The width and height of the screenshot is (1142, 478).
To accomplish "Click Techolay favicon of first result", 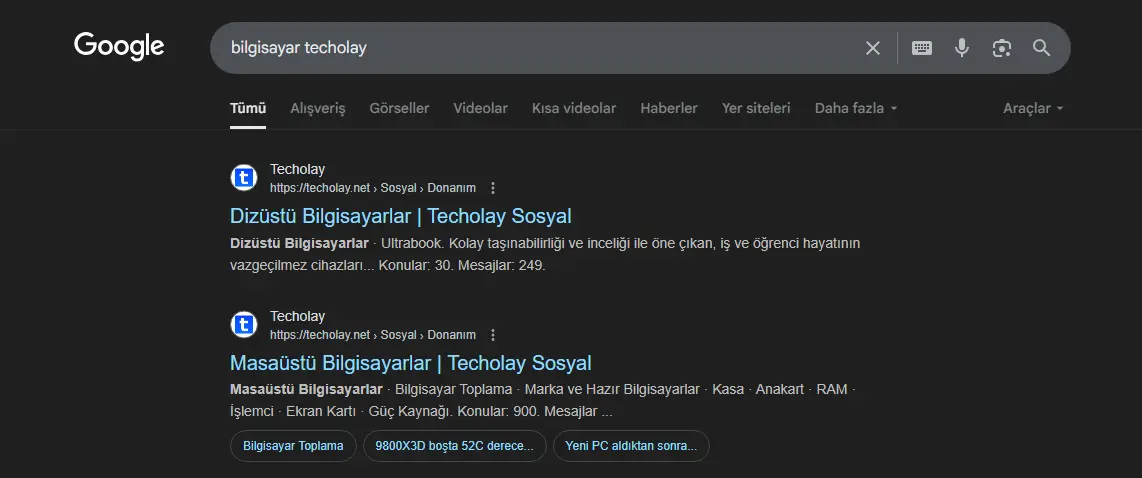I will (244, 178).
